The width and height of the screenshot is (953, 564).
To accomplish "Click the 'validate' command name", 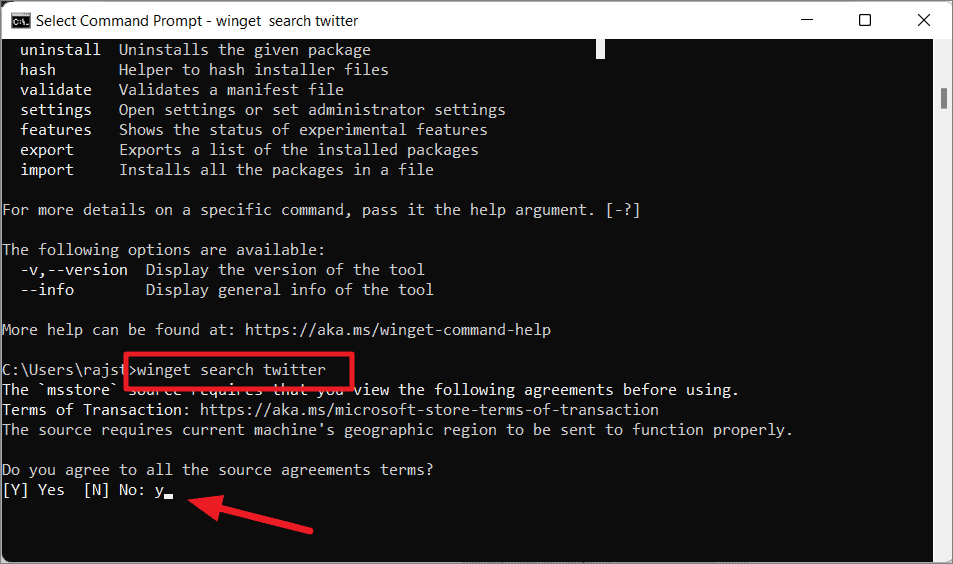I will tap(56, 90).
